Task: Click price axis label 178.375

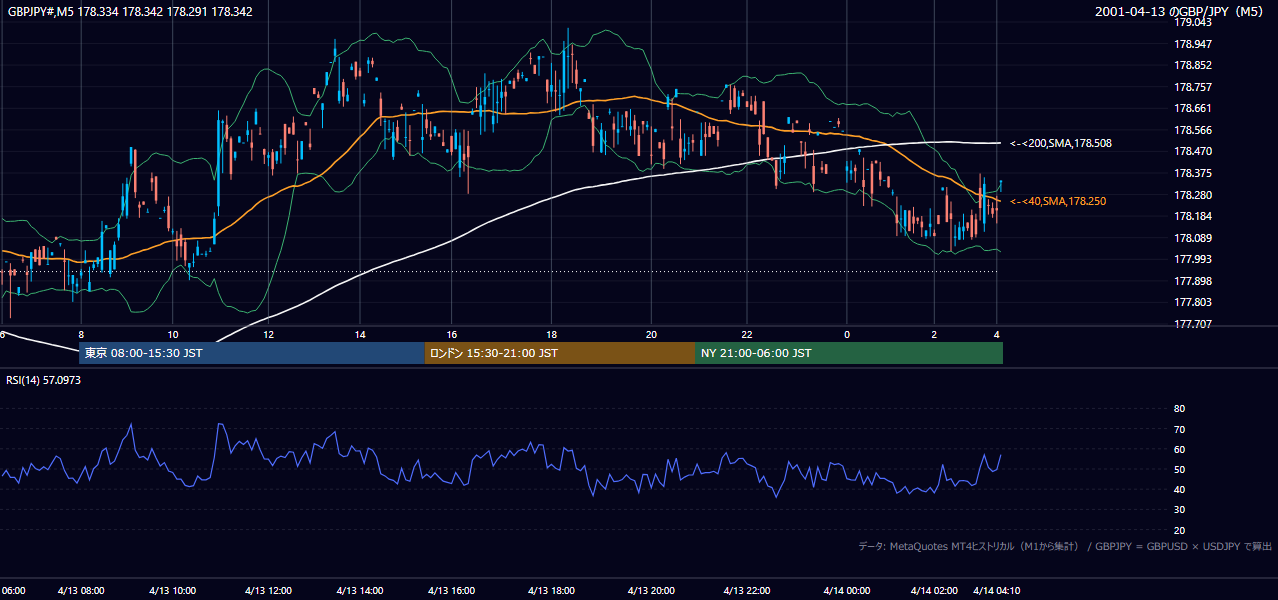Action: pos(1193,173)
